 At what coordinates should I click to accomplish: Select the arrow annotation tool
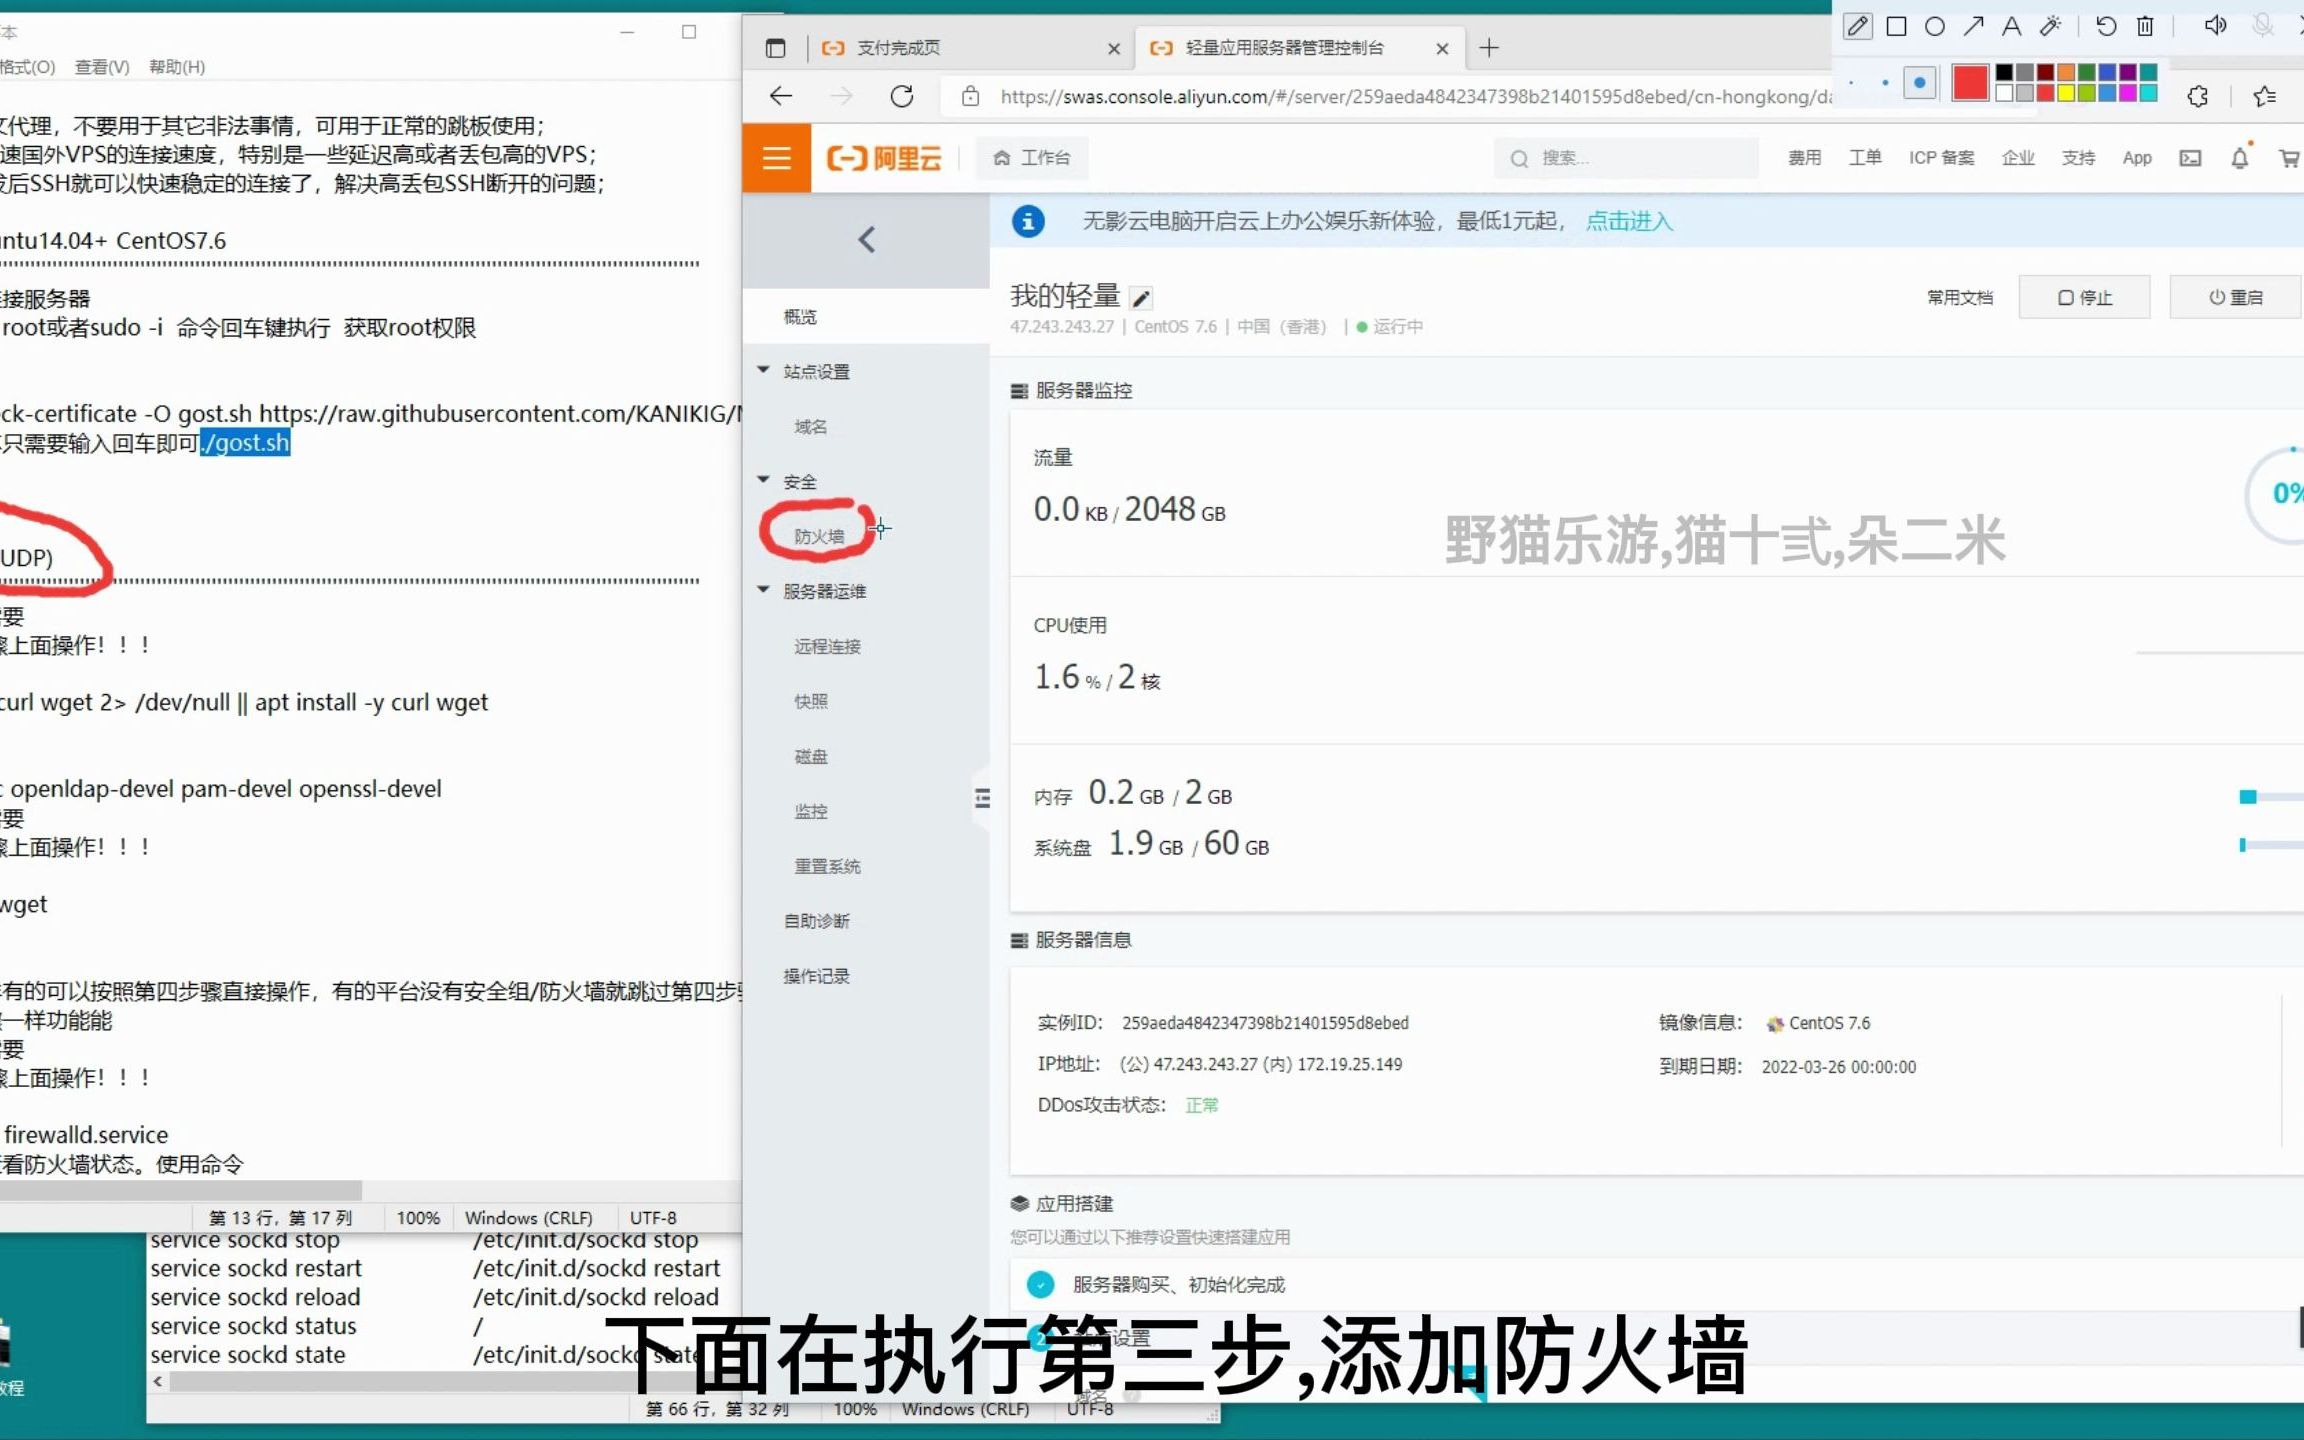(x=1973, y=26)
